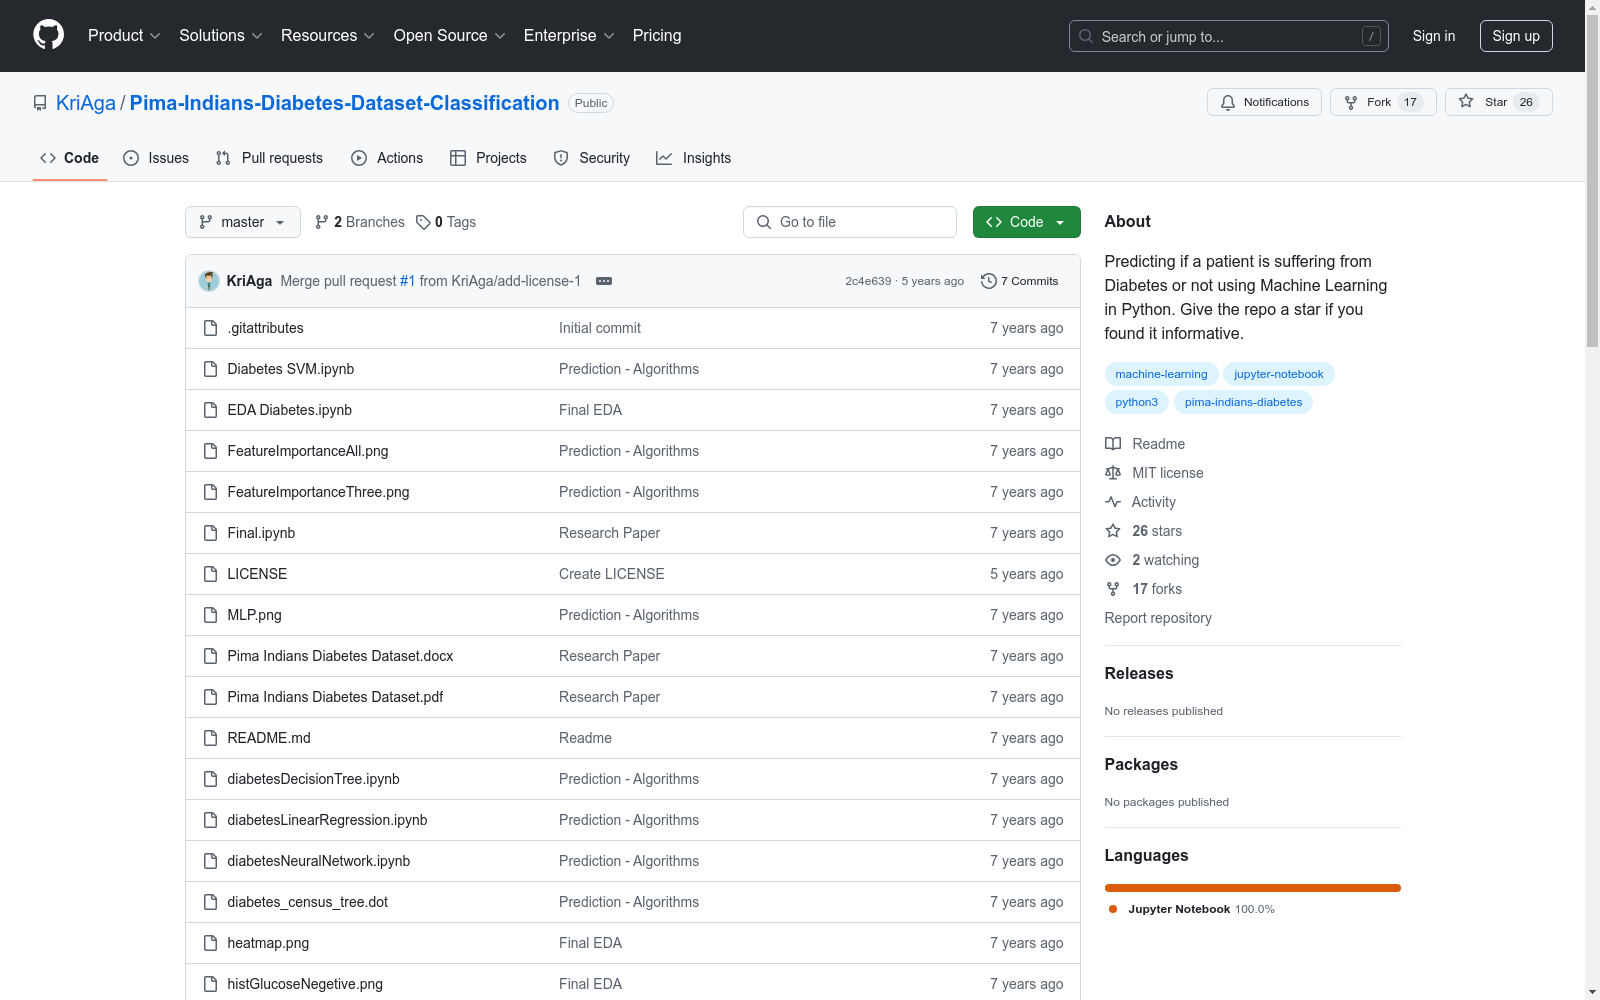1600x1000 pixels.
Task: Open the pima-indians-diabetes topic tag
Action: [1243, 402]
